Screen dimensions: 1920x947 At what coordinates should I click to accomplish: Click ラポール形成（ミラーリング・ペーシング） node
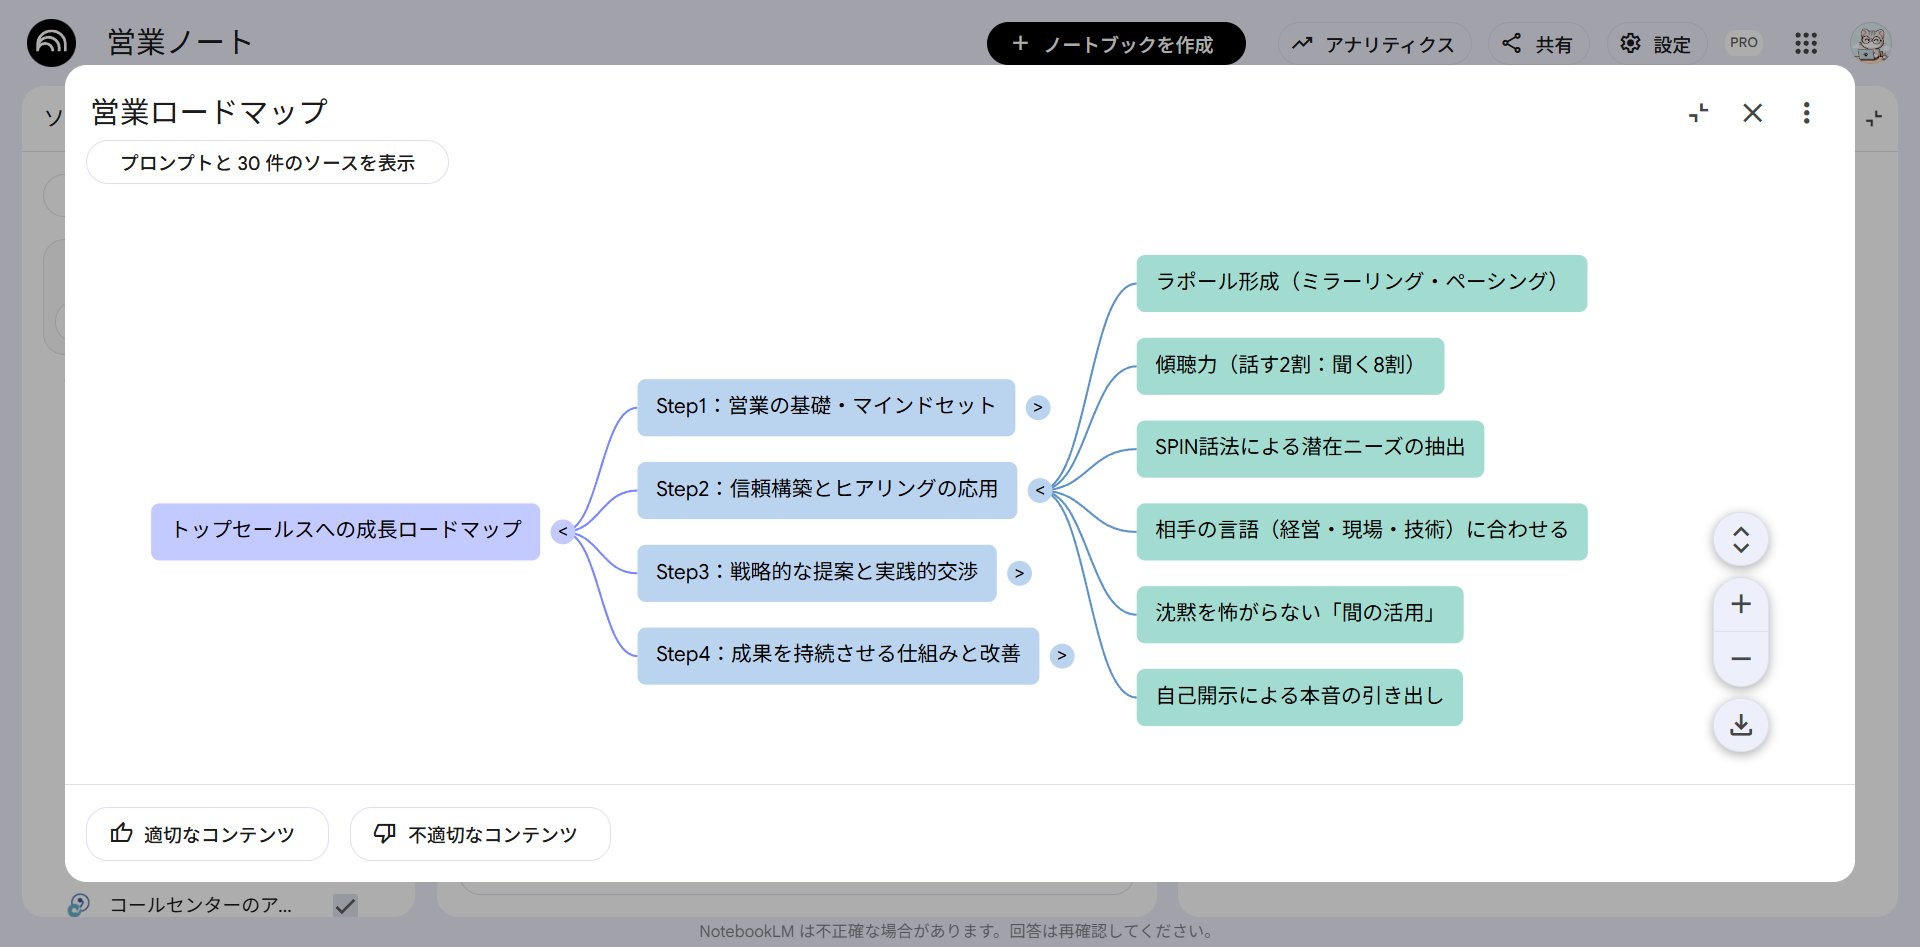pos(1362,283)
